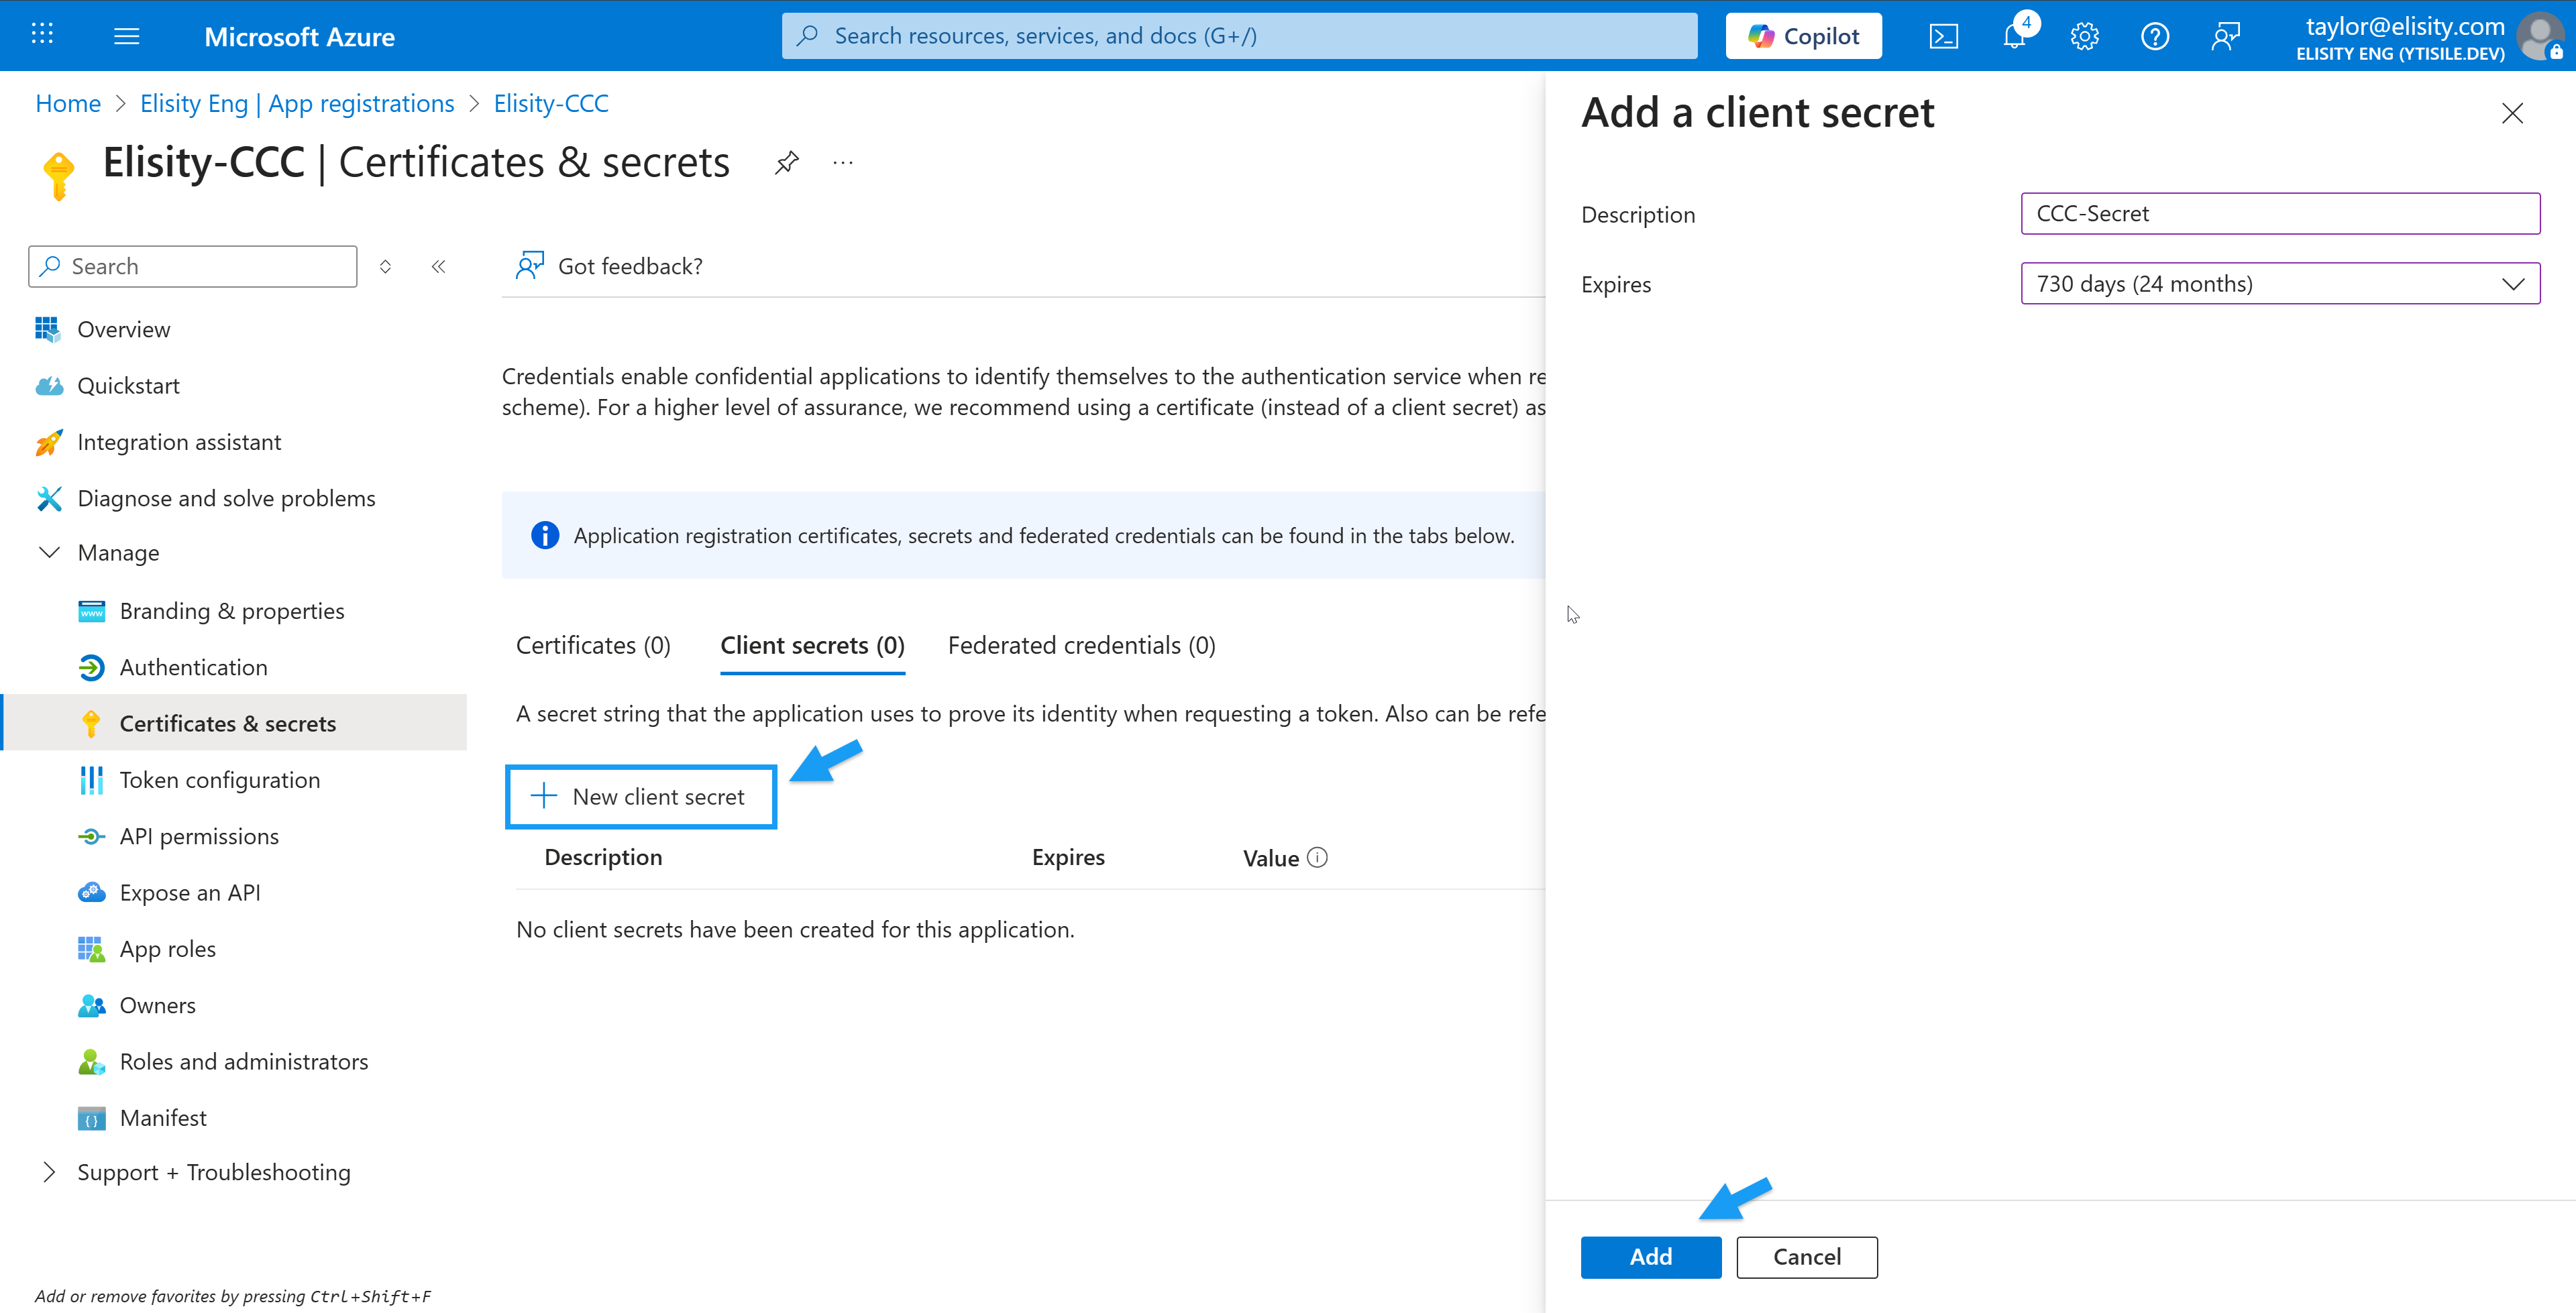2576x1313 pixels.
Task: Expand Support + Troubleshooting section
Action: [x=49, y=1172]
